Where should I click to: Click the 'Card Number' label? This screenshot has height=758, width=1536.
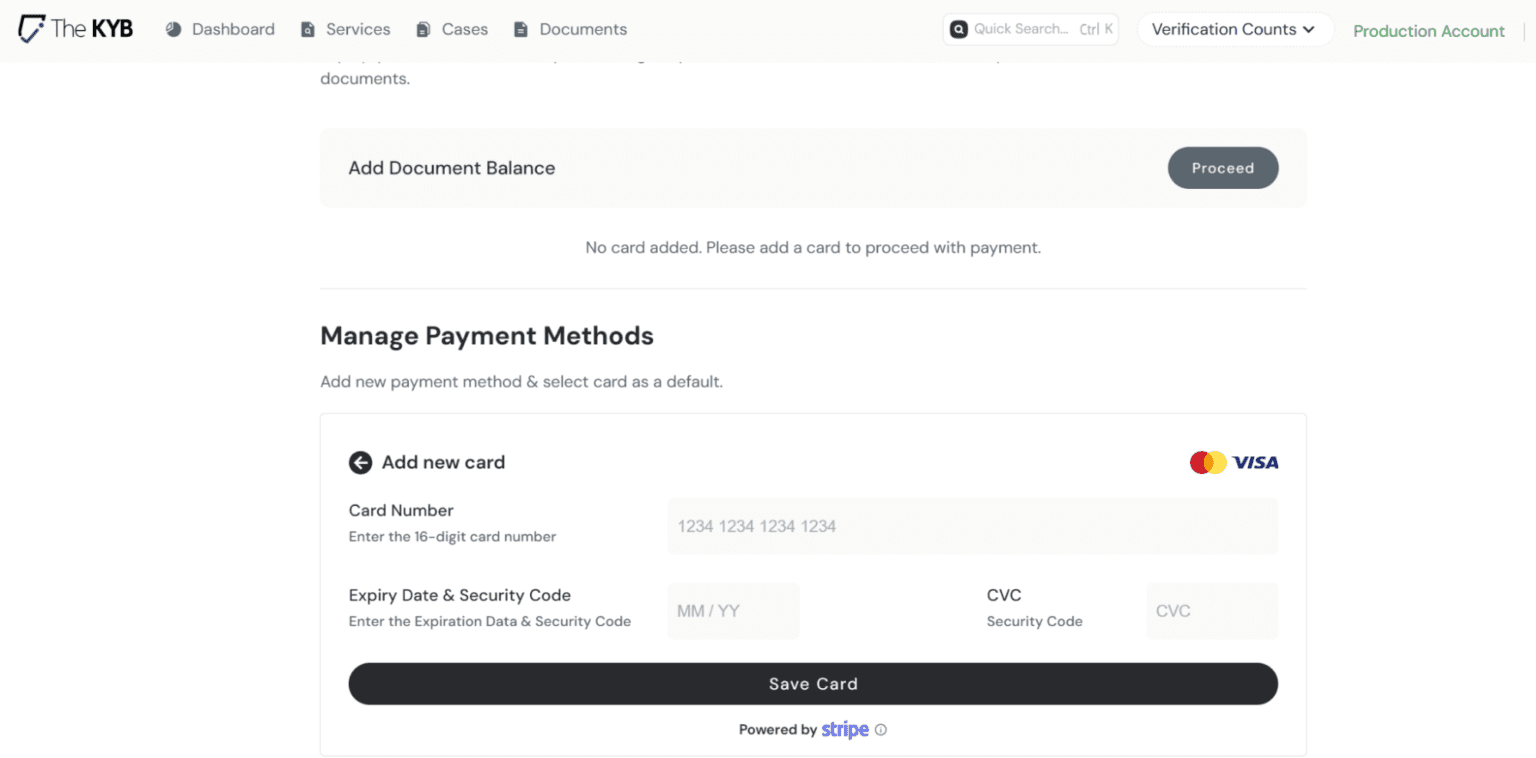pyautogui.click(x=401, y=510)
